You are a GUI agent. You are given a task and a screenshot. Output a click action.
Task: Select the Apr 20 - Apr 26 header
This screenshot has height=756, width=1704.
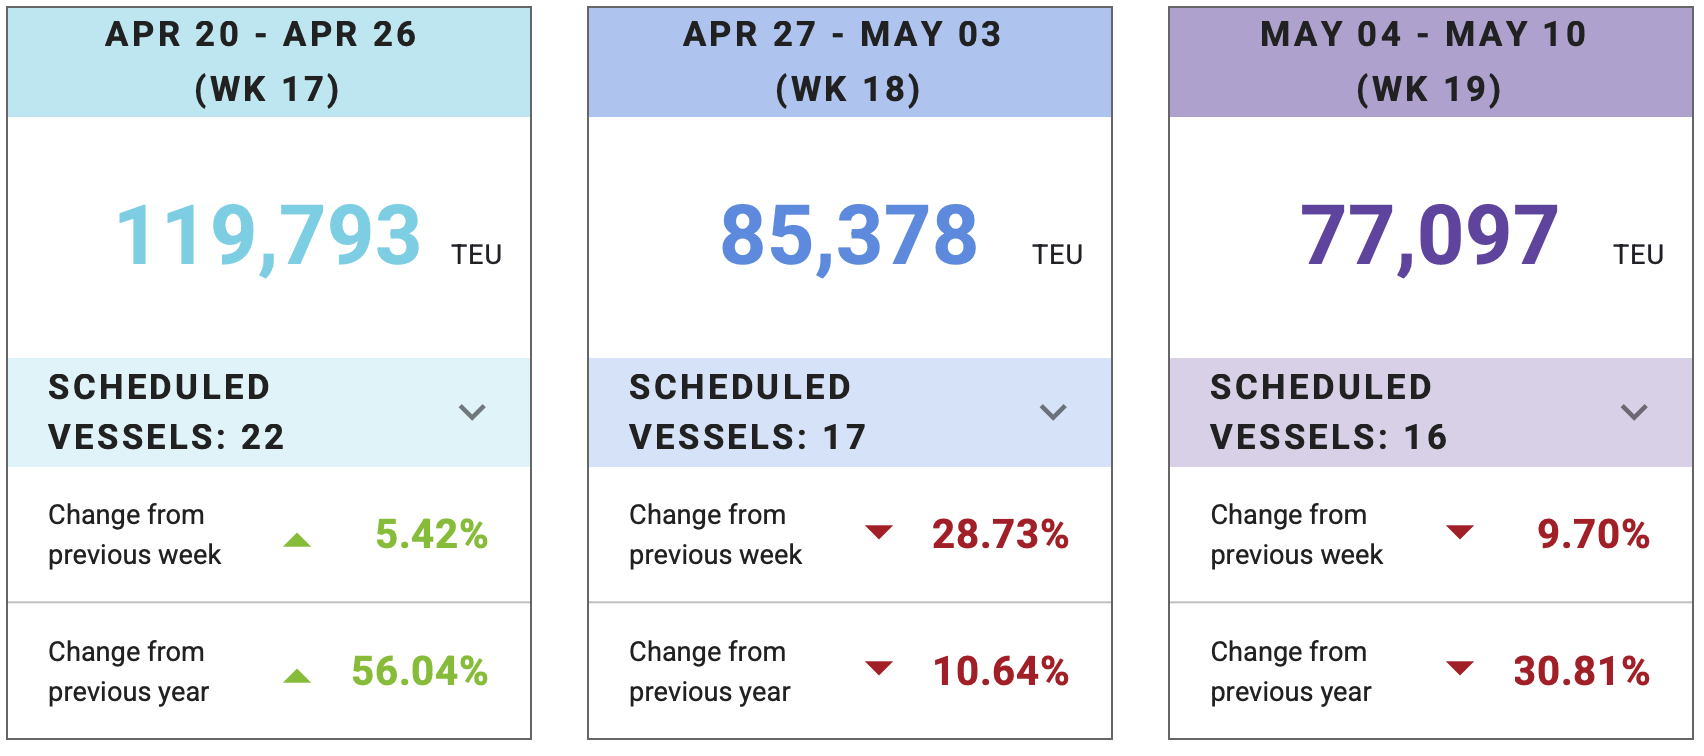tap(268, 62)
